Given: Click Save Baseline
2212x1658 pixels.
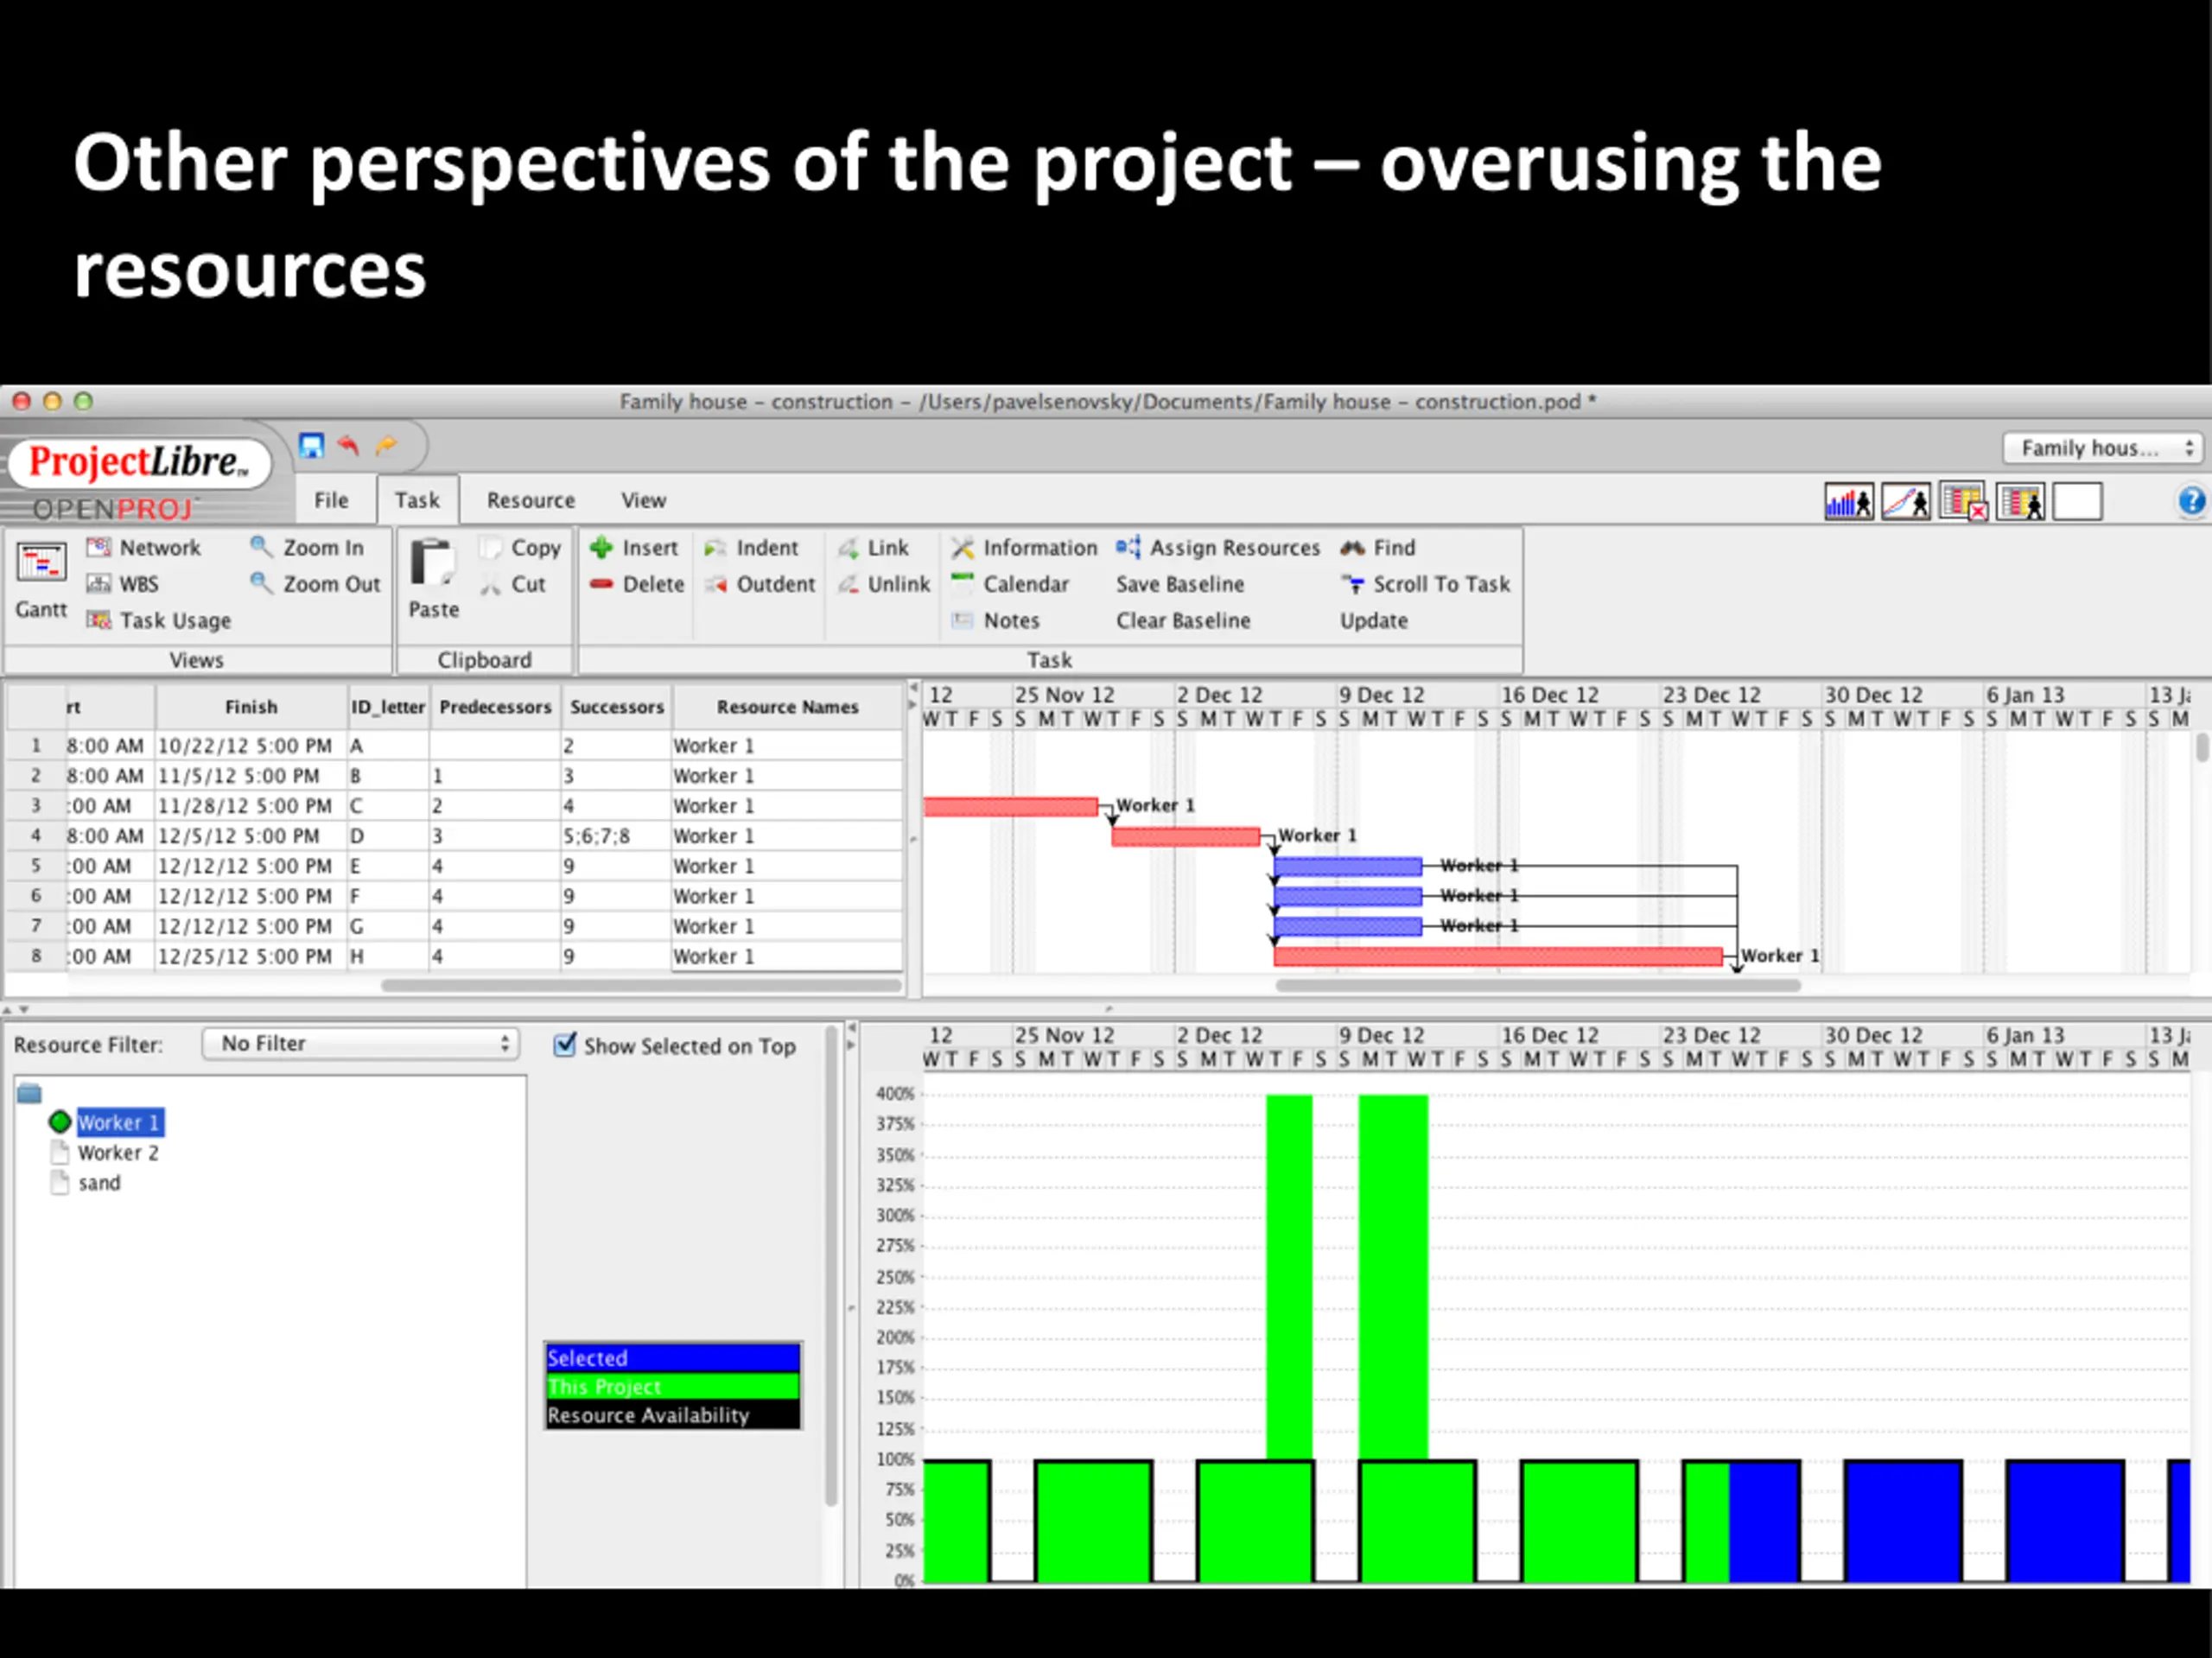Looking at the screenshot, I should pyautogui.click(x=1180, y=584).
